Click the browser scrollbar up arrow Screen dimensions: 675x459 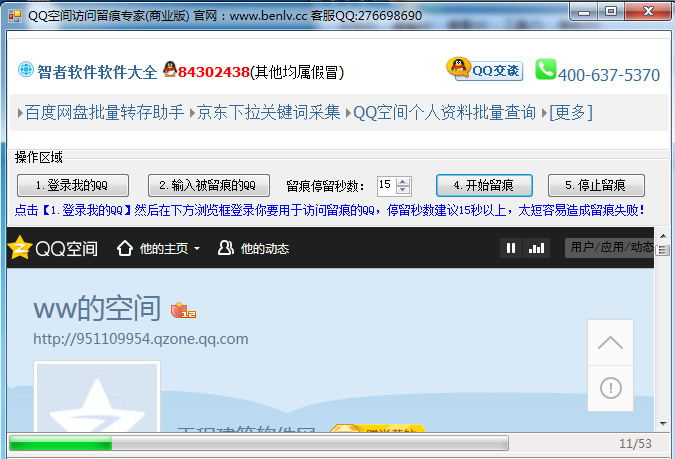click(x=663, y=236)
